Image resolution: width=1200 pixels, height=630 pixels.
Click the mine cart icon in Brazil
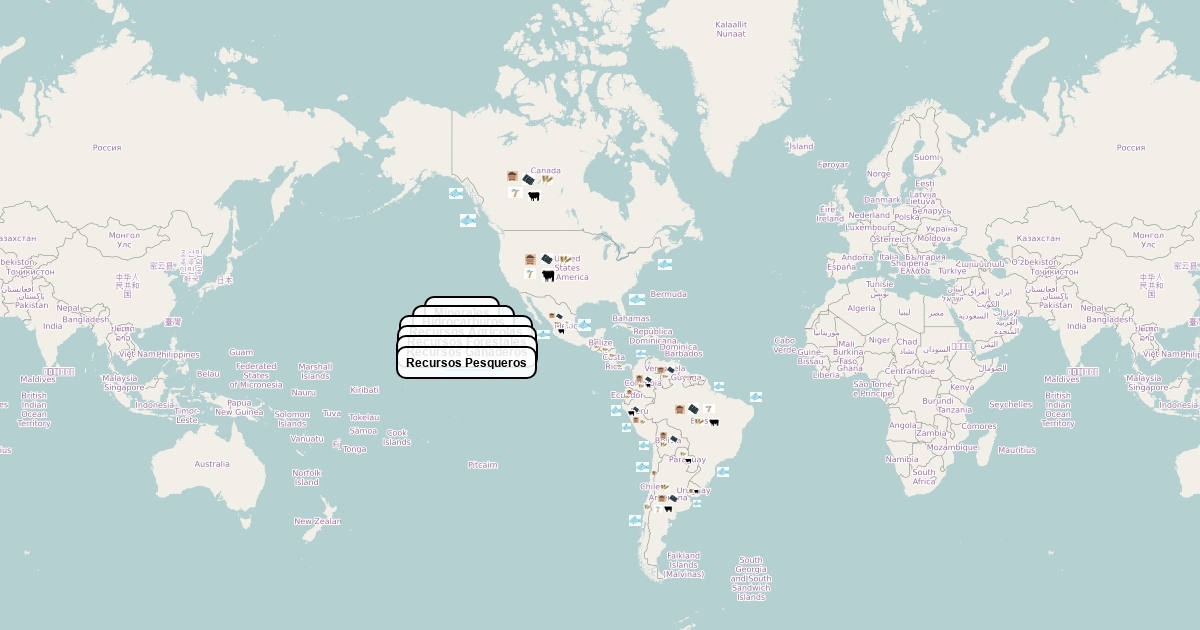point(680,409)
